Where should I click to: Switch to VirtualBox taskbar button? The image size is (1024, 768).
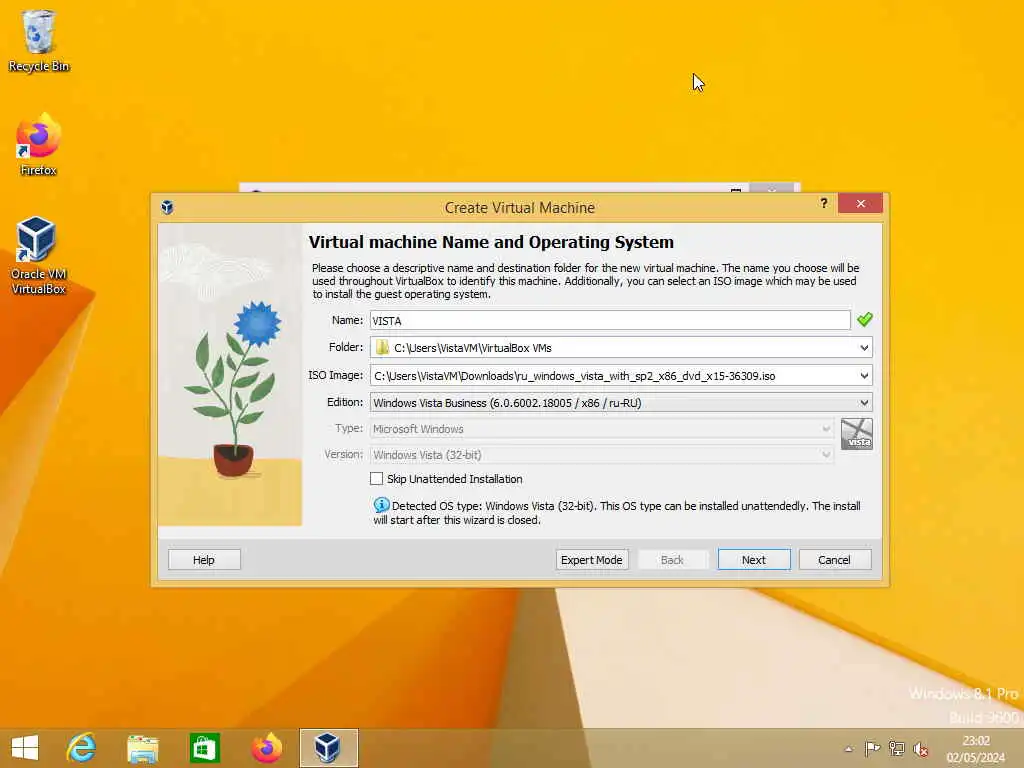point(328,748)
